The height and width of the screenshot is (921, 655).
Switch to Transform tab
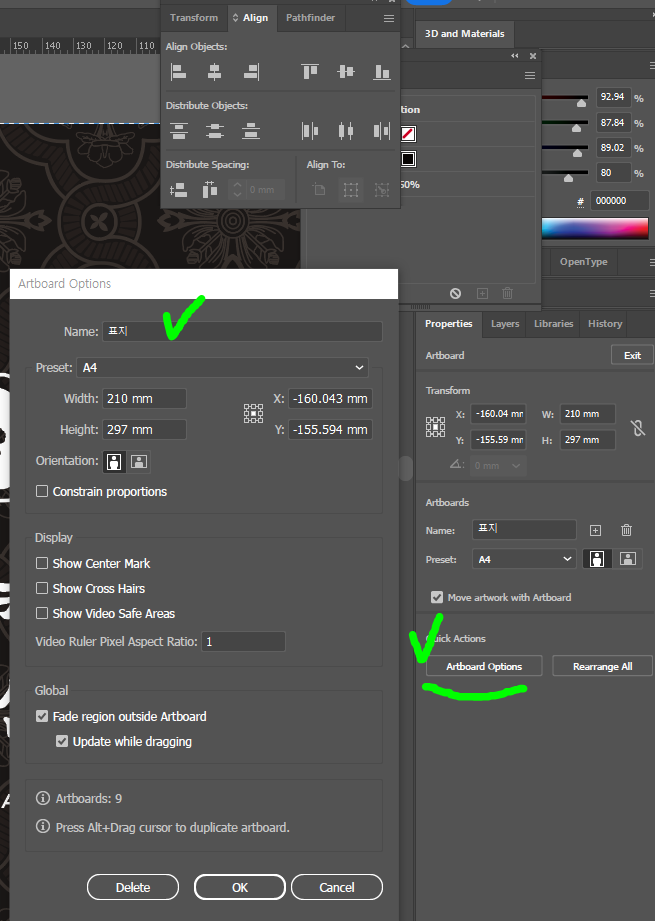(194, 18)
